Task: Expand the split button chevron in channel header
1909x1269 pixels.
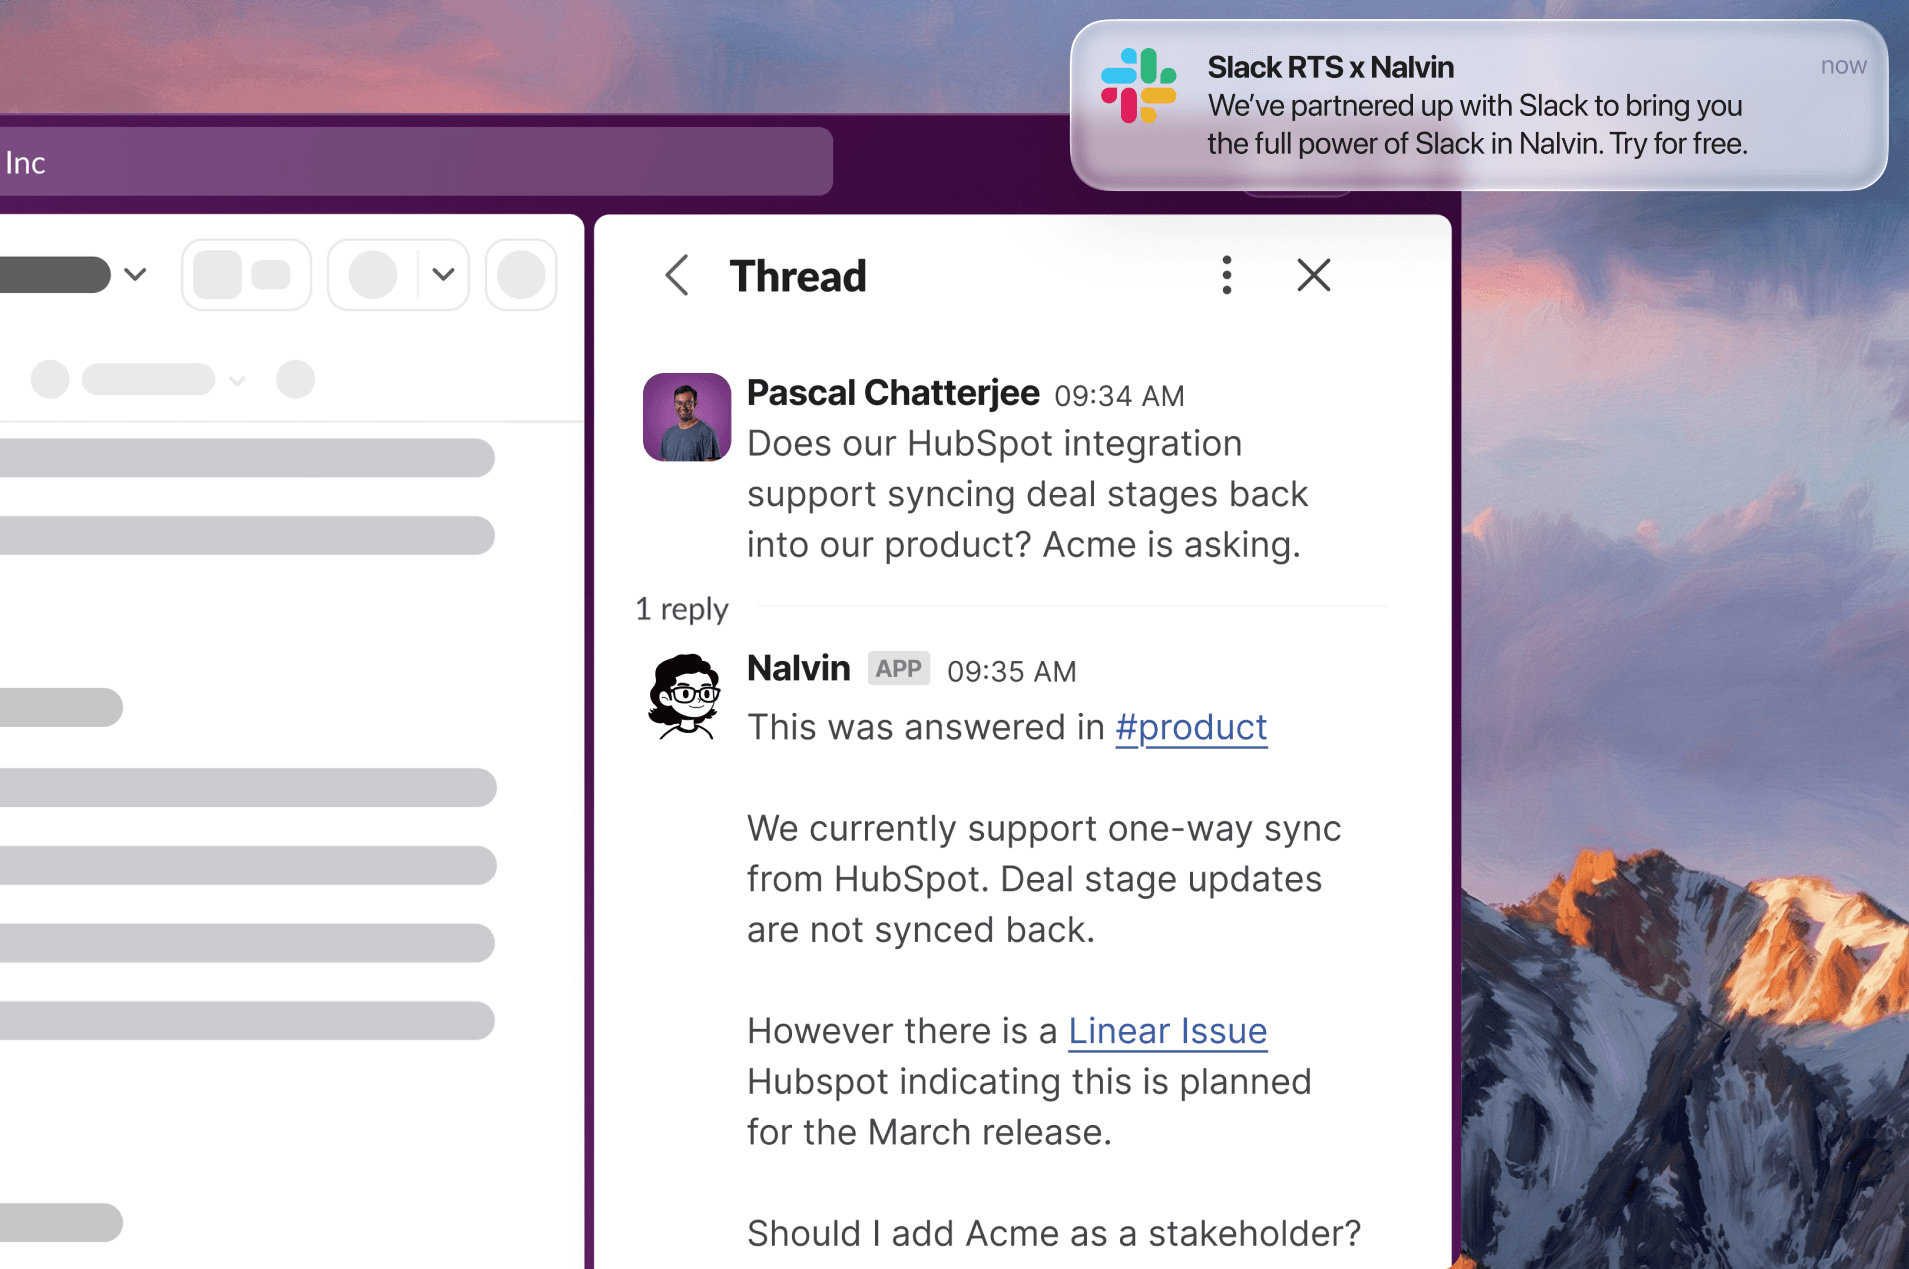Action: [x=444, y=274]
